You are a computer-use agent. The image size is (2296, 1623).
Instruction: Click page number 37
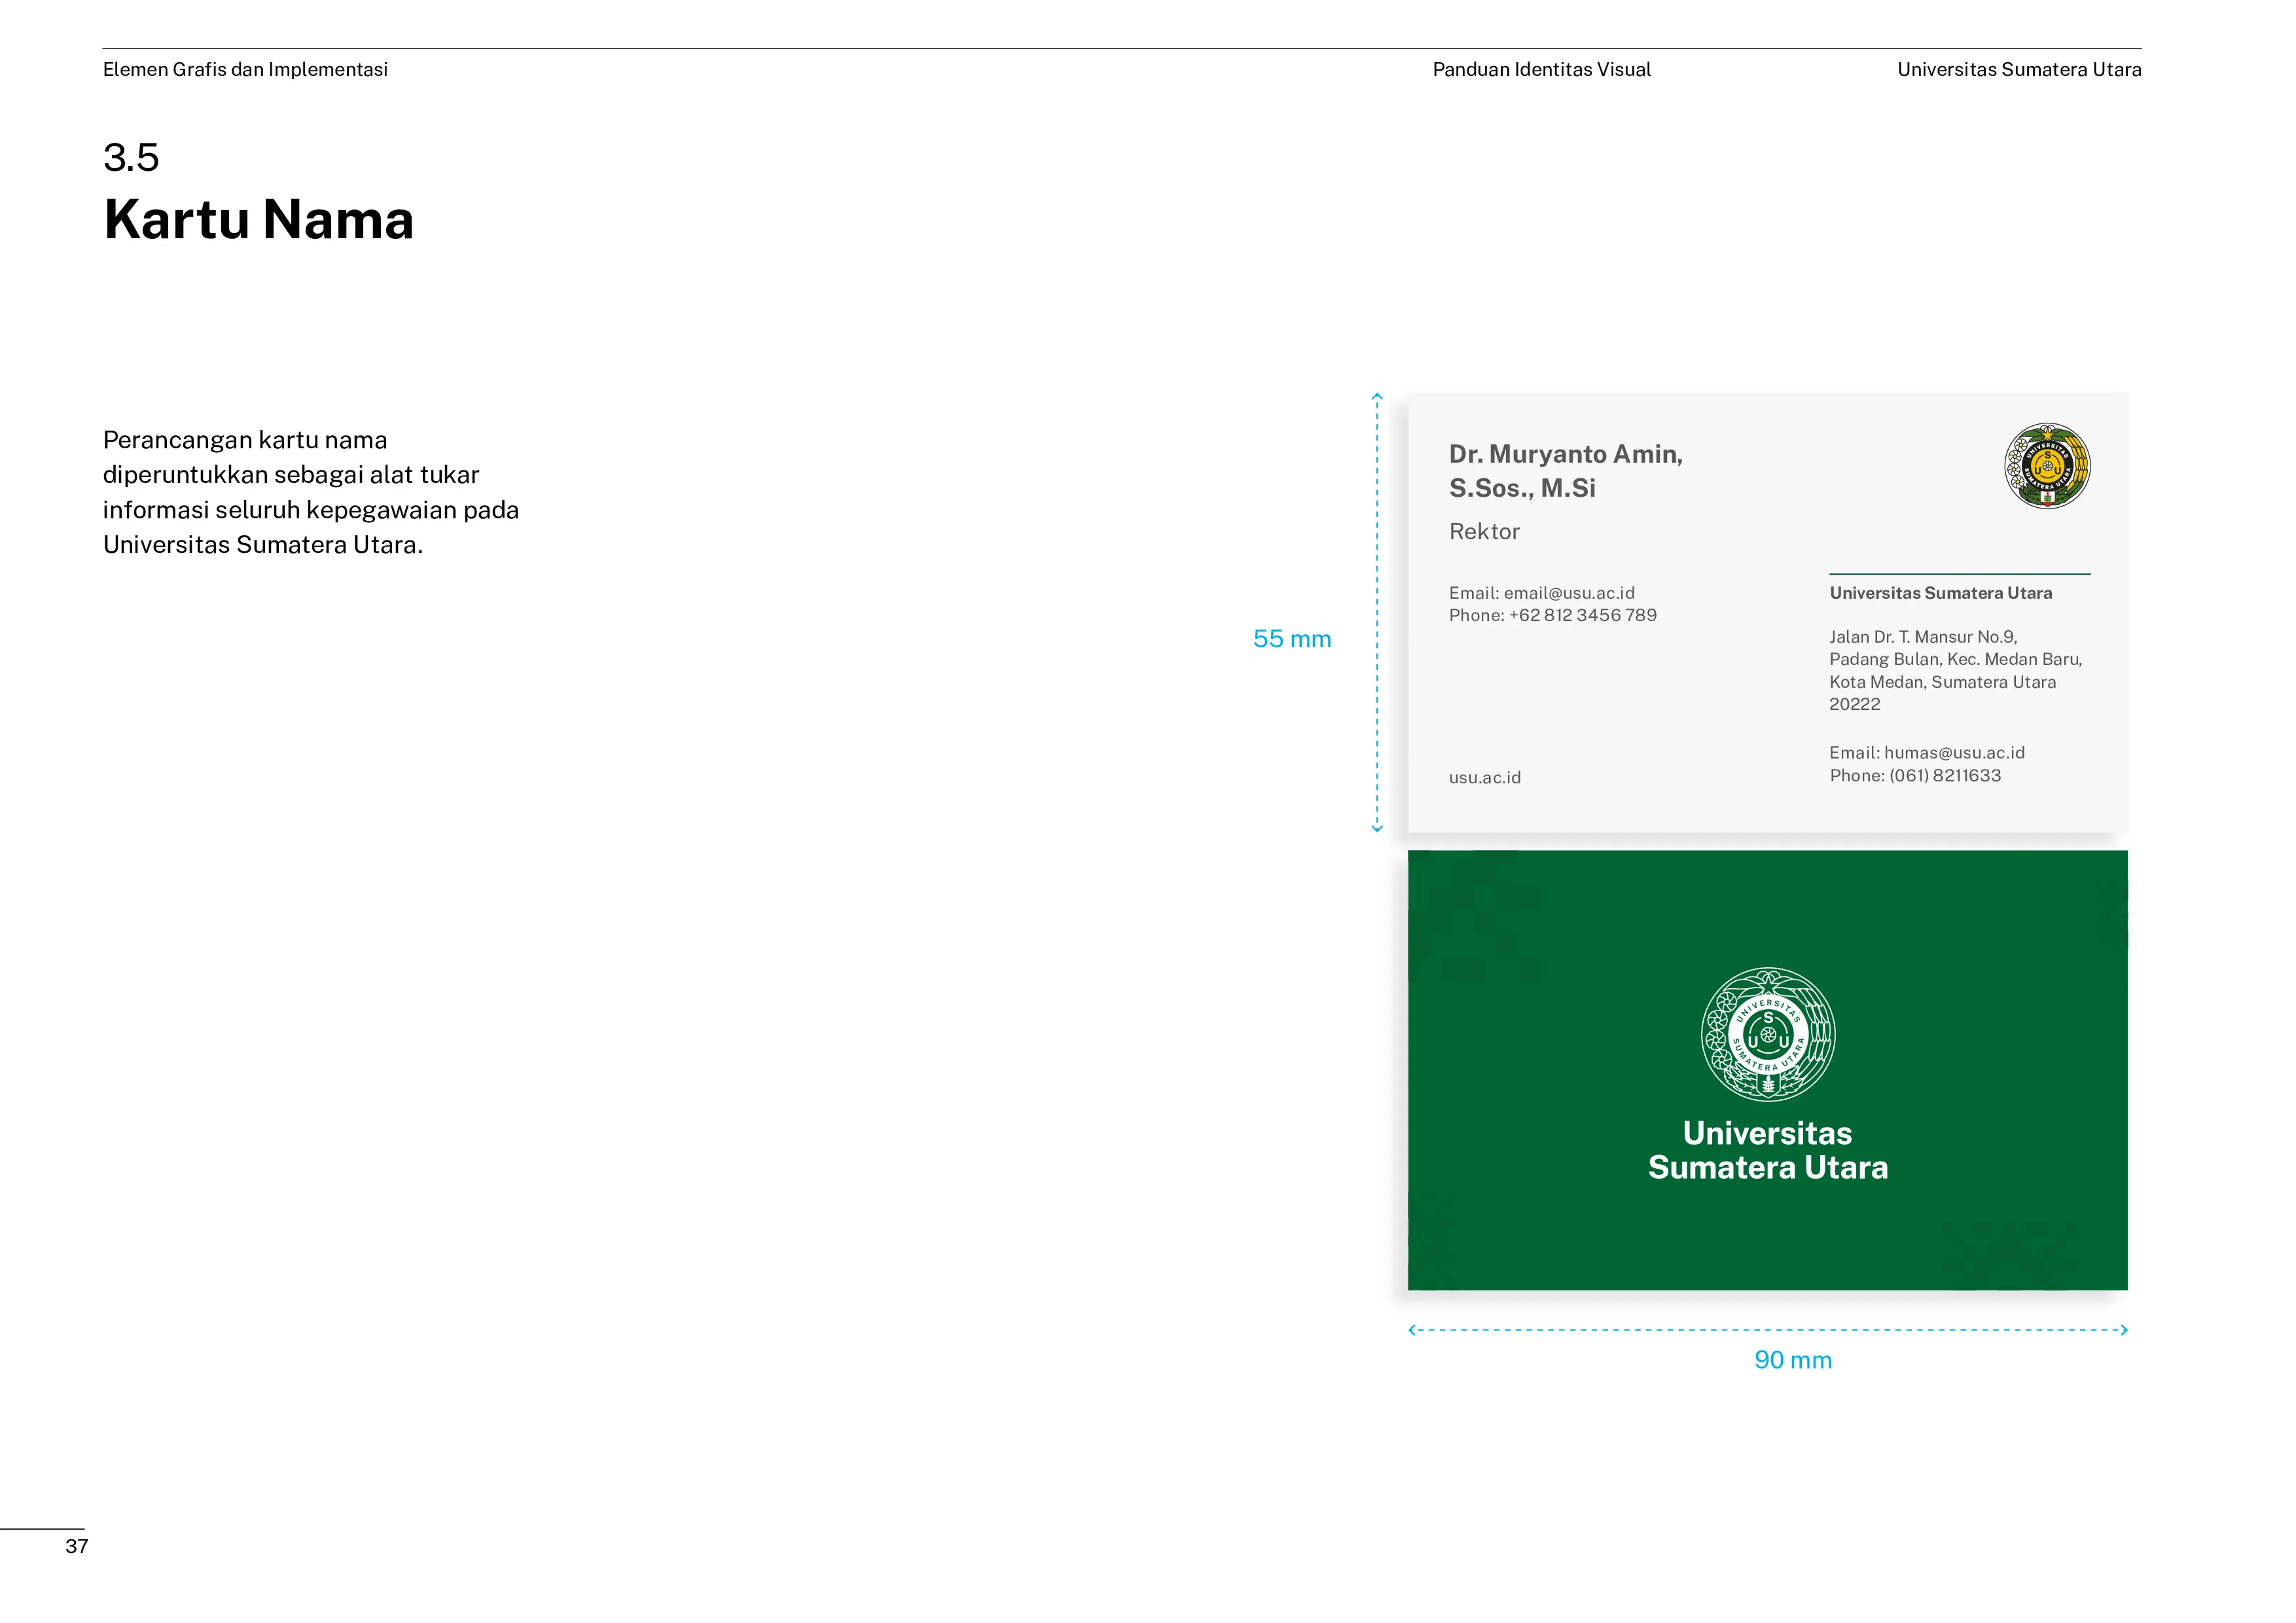77,1546
